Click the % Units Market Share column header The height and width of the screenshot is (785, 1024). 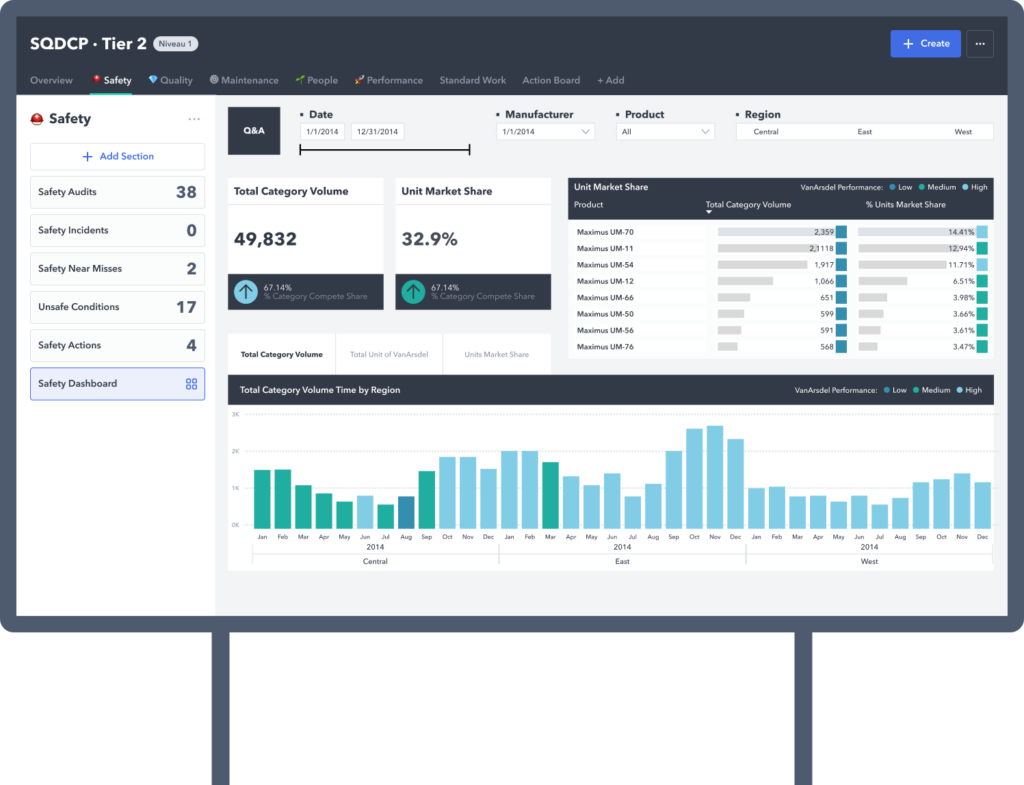[906, 205]
